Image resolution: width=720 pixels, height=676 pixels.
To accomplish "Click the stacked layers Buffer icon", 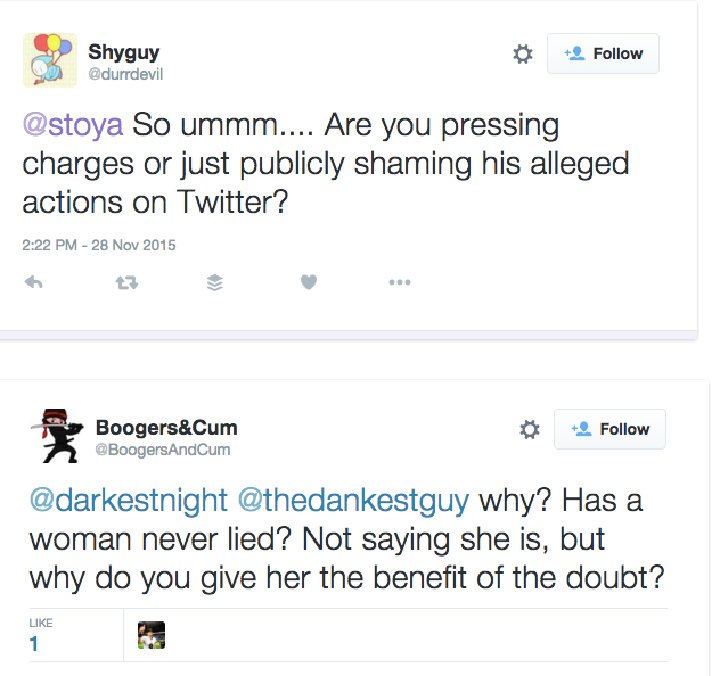I will (x=215, y=282).
